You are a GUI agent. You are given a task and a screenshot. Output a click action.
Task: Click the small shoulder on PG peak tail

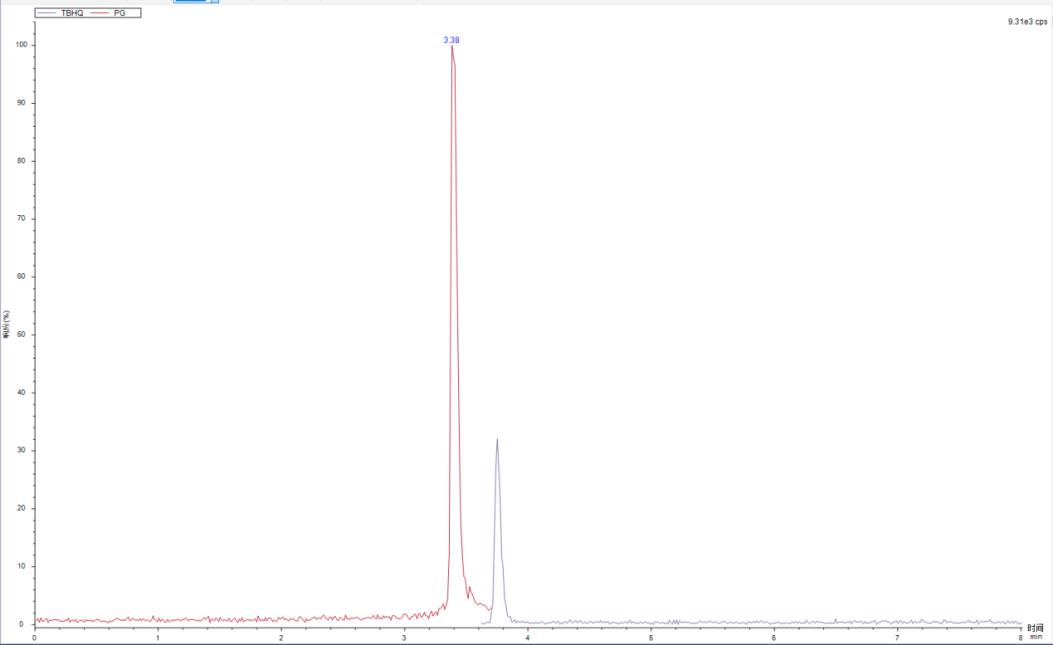point(469,588)
